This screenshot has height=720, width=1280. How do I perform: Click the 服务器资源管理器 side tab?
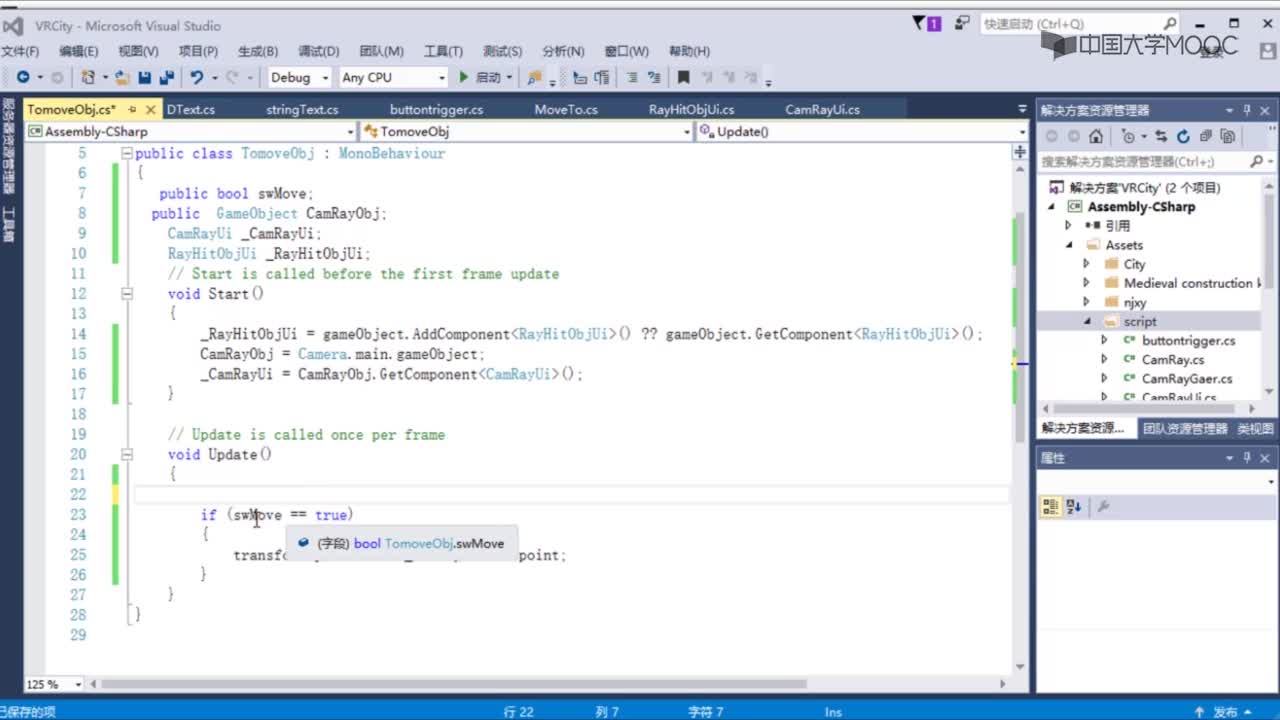point(8,147)
